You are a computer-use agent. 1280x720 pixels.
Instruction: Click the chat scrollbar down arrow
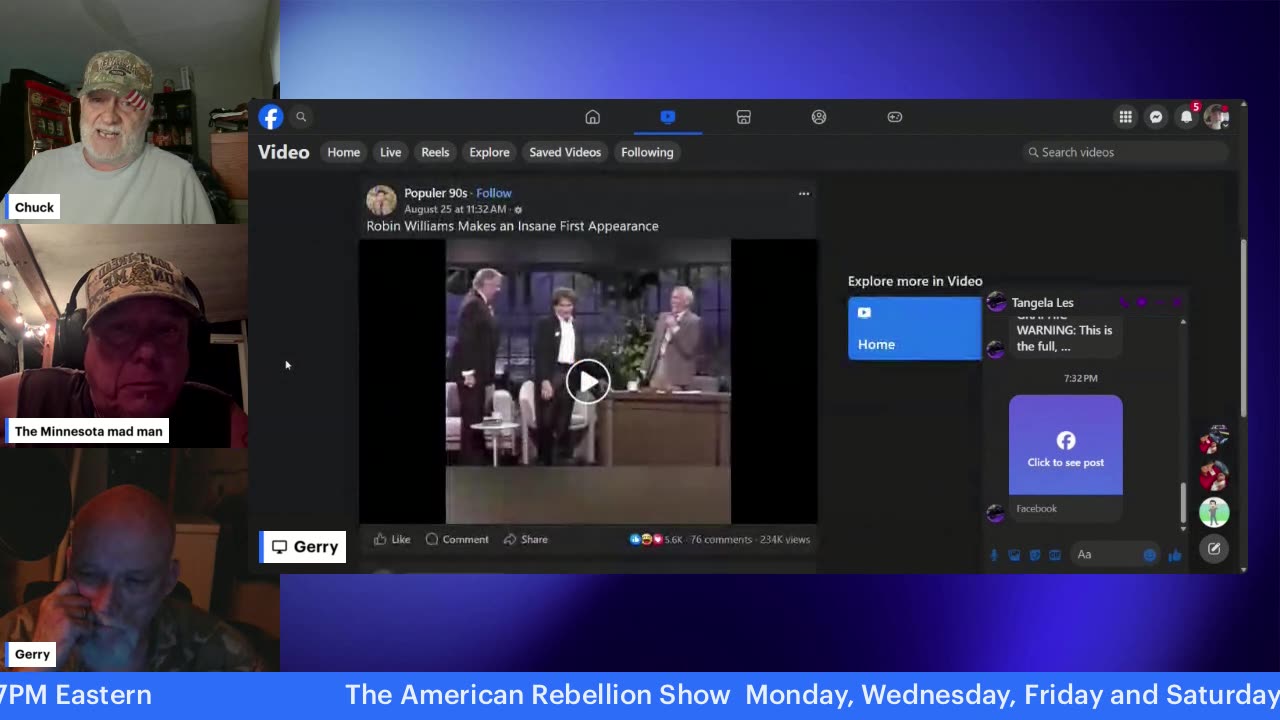(x=1183, y=528)
